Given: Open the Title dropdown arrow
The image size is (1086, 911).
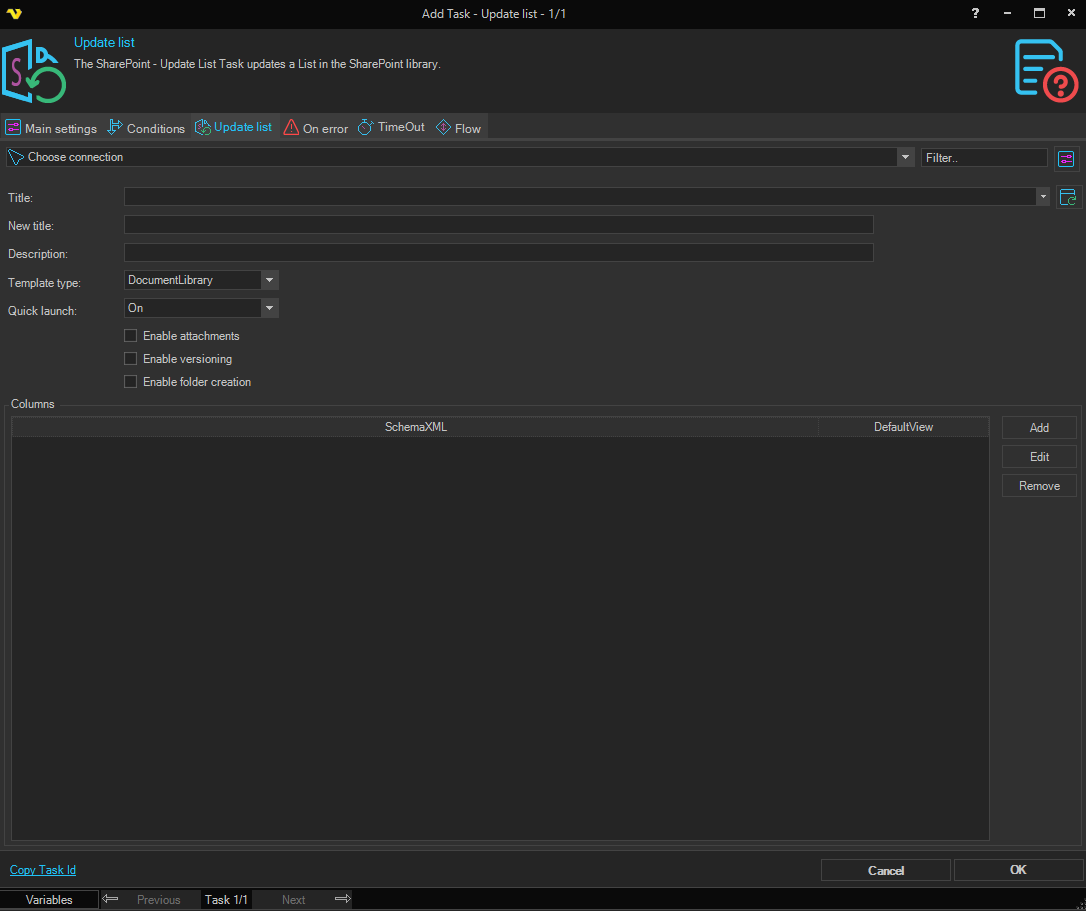Looking at the screenshot, I should [1043, 197].
